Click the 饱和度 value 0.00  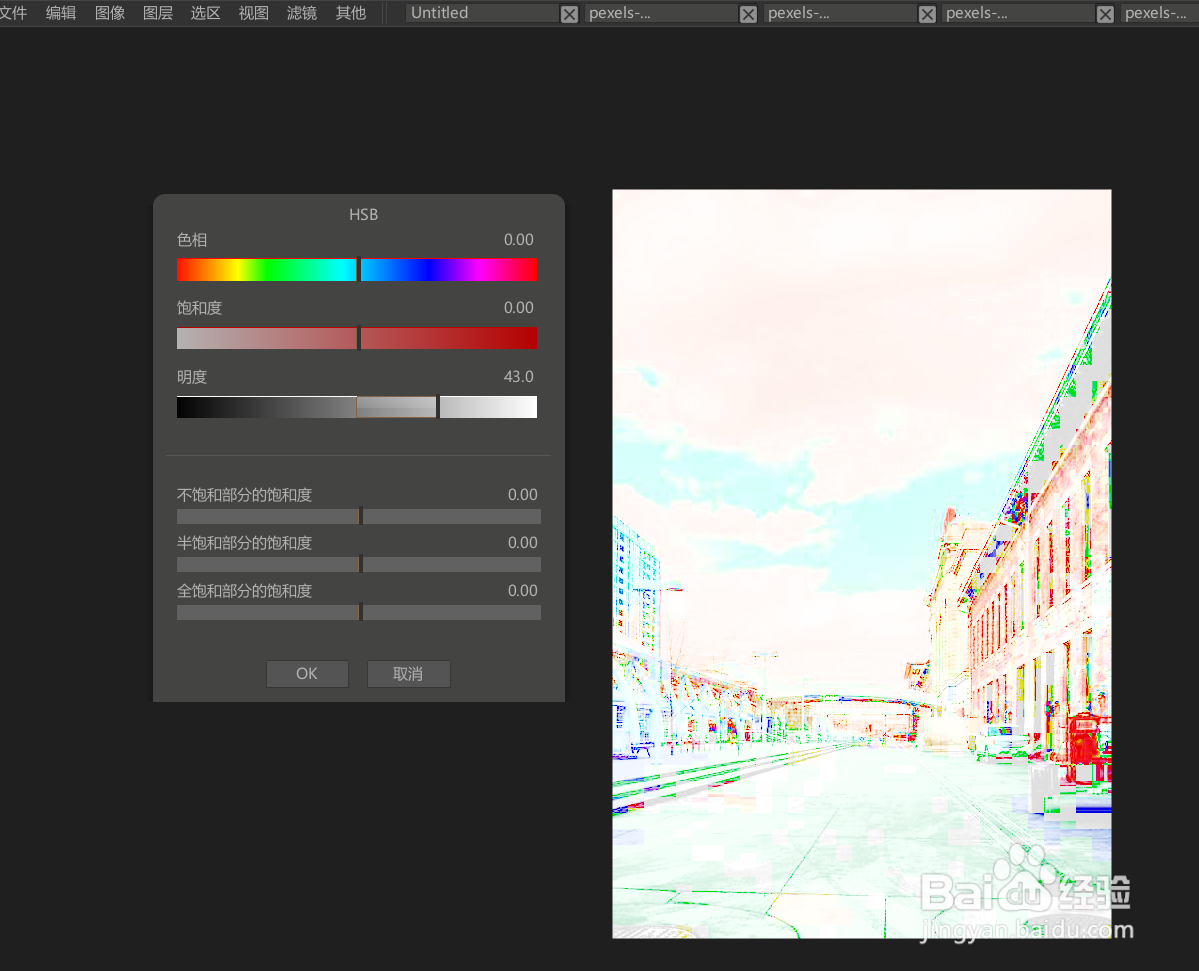point(518,307)
